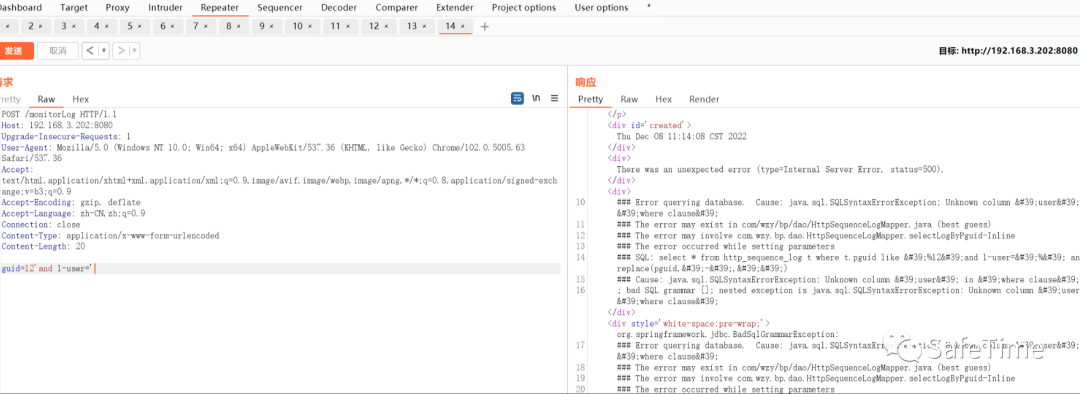Viewport: 1080px width, 394px height.
Task: Switch request view to Raw
Action: coord(47,99)
